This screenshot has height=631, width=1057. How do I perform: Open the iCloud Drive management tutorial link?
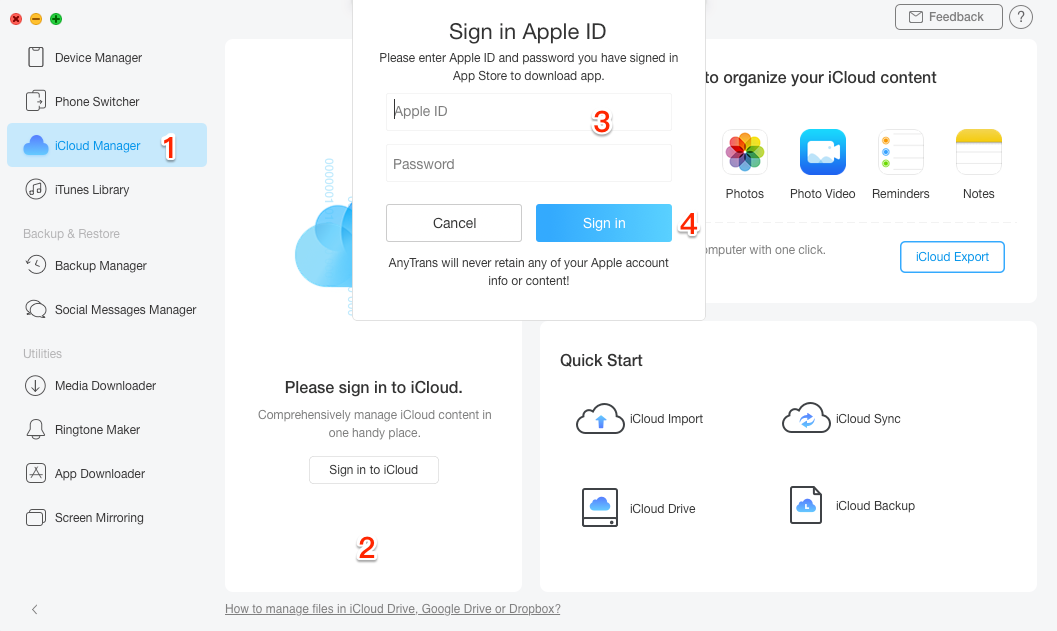click(x=392, y=608)
